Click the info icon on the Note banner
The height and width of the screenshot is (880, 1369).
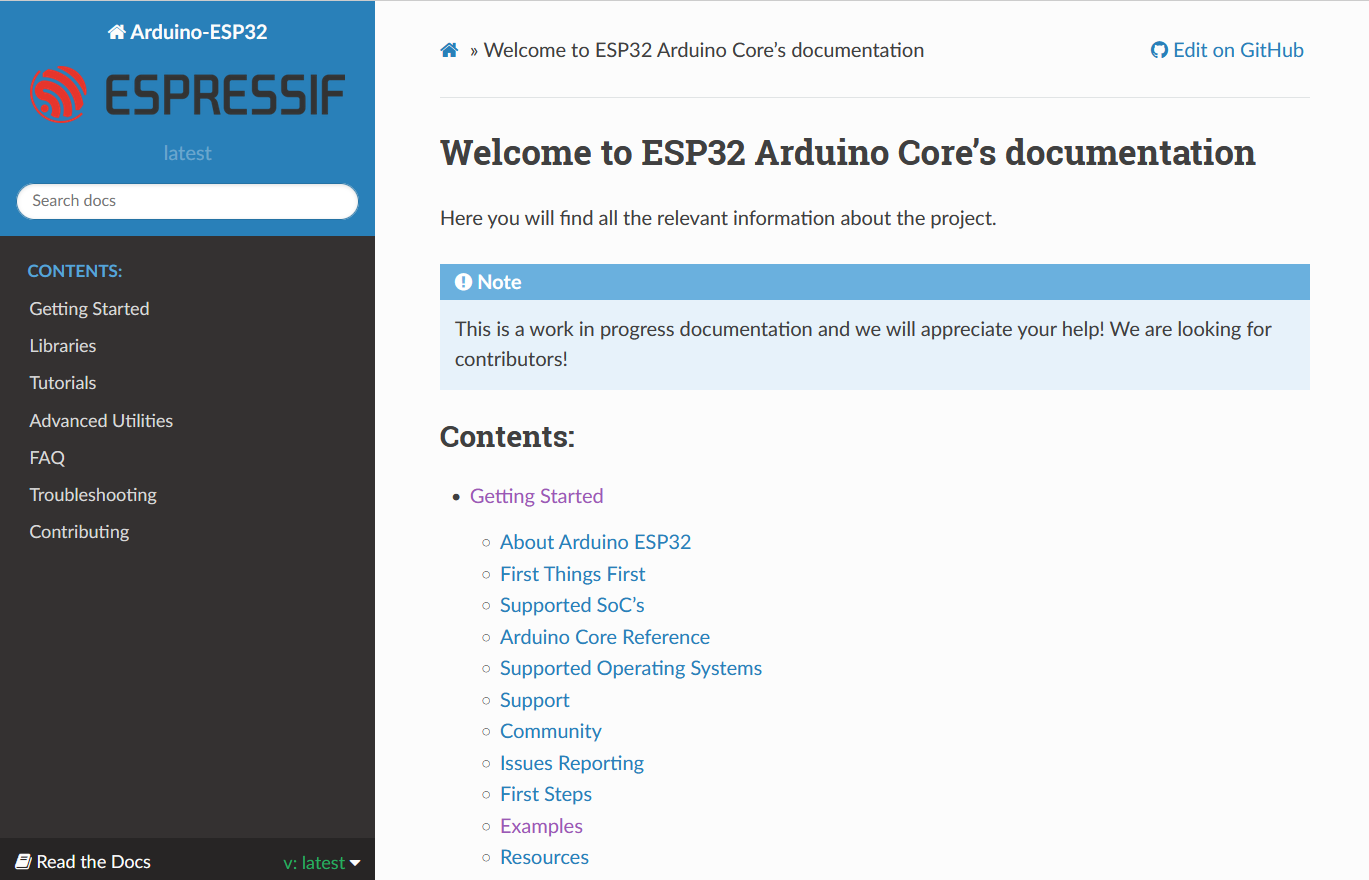[462, 281]
